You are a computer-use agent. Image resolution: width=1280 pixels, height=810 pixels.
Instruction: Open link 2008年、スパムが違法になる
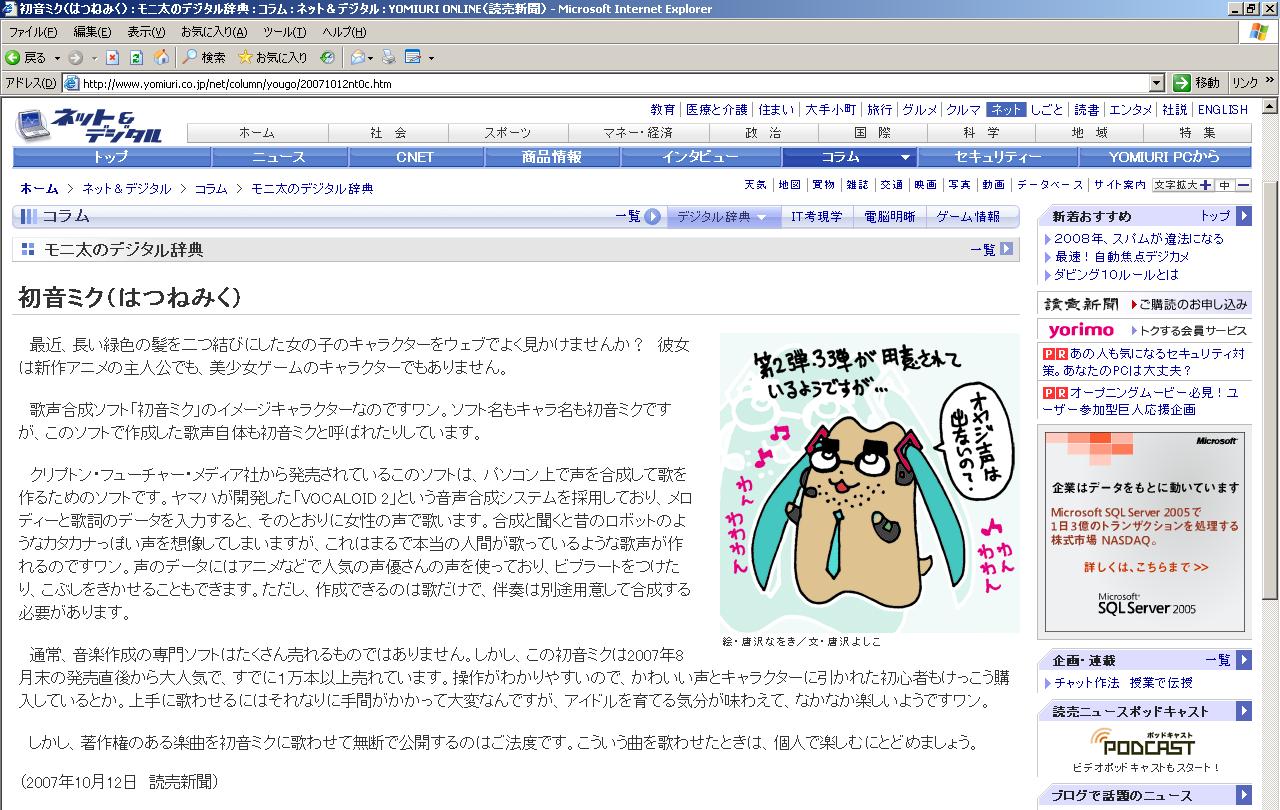tap(1138, 238)
